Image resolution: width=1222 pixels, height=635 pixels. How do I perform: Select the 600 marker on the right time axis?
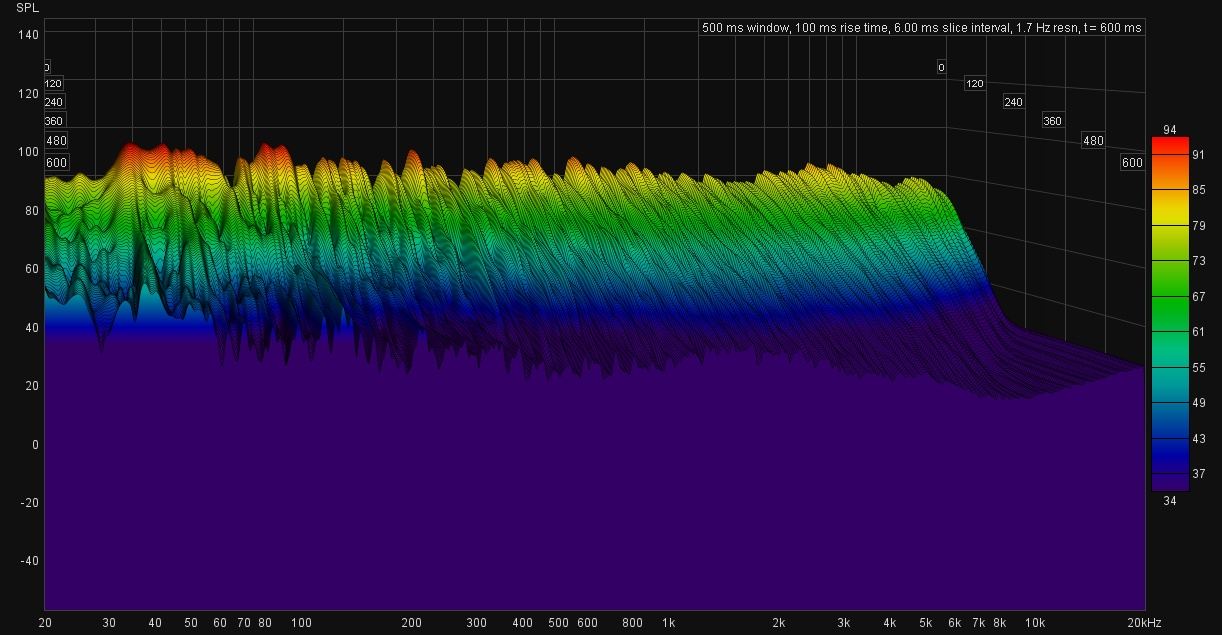[x=1132, y=163]
